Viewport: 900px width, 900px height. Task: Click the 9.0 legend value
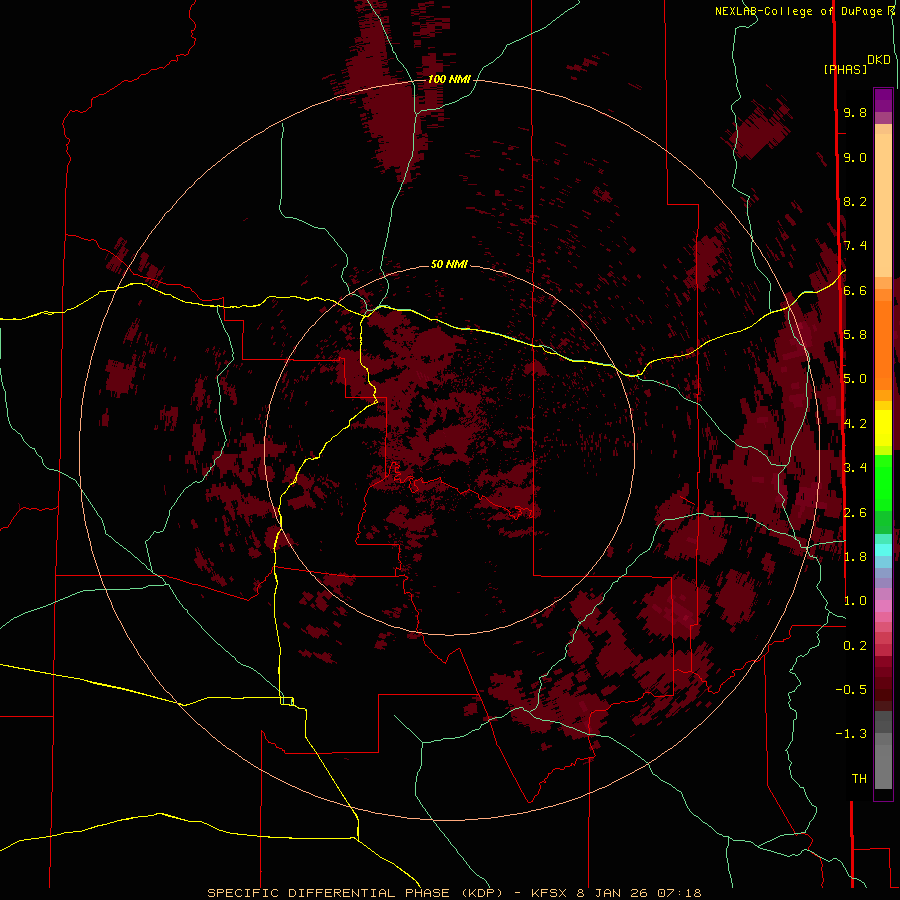click(855, 157)
